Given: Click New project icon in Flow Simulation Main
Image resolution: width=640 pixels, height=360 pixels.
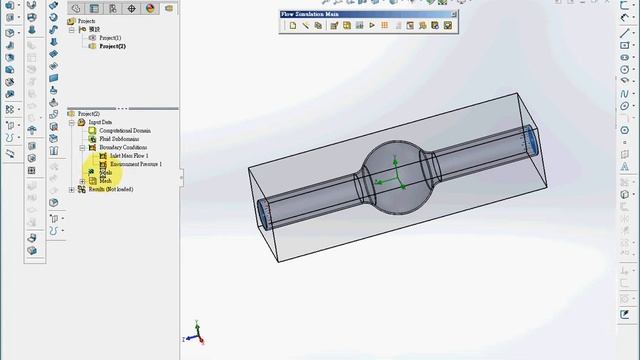Looking at the screenshot, I should pyautogui.click(x=293, y=26).
